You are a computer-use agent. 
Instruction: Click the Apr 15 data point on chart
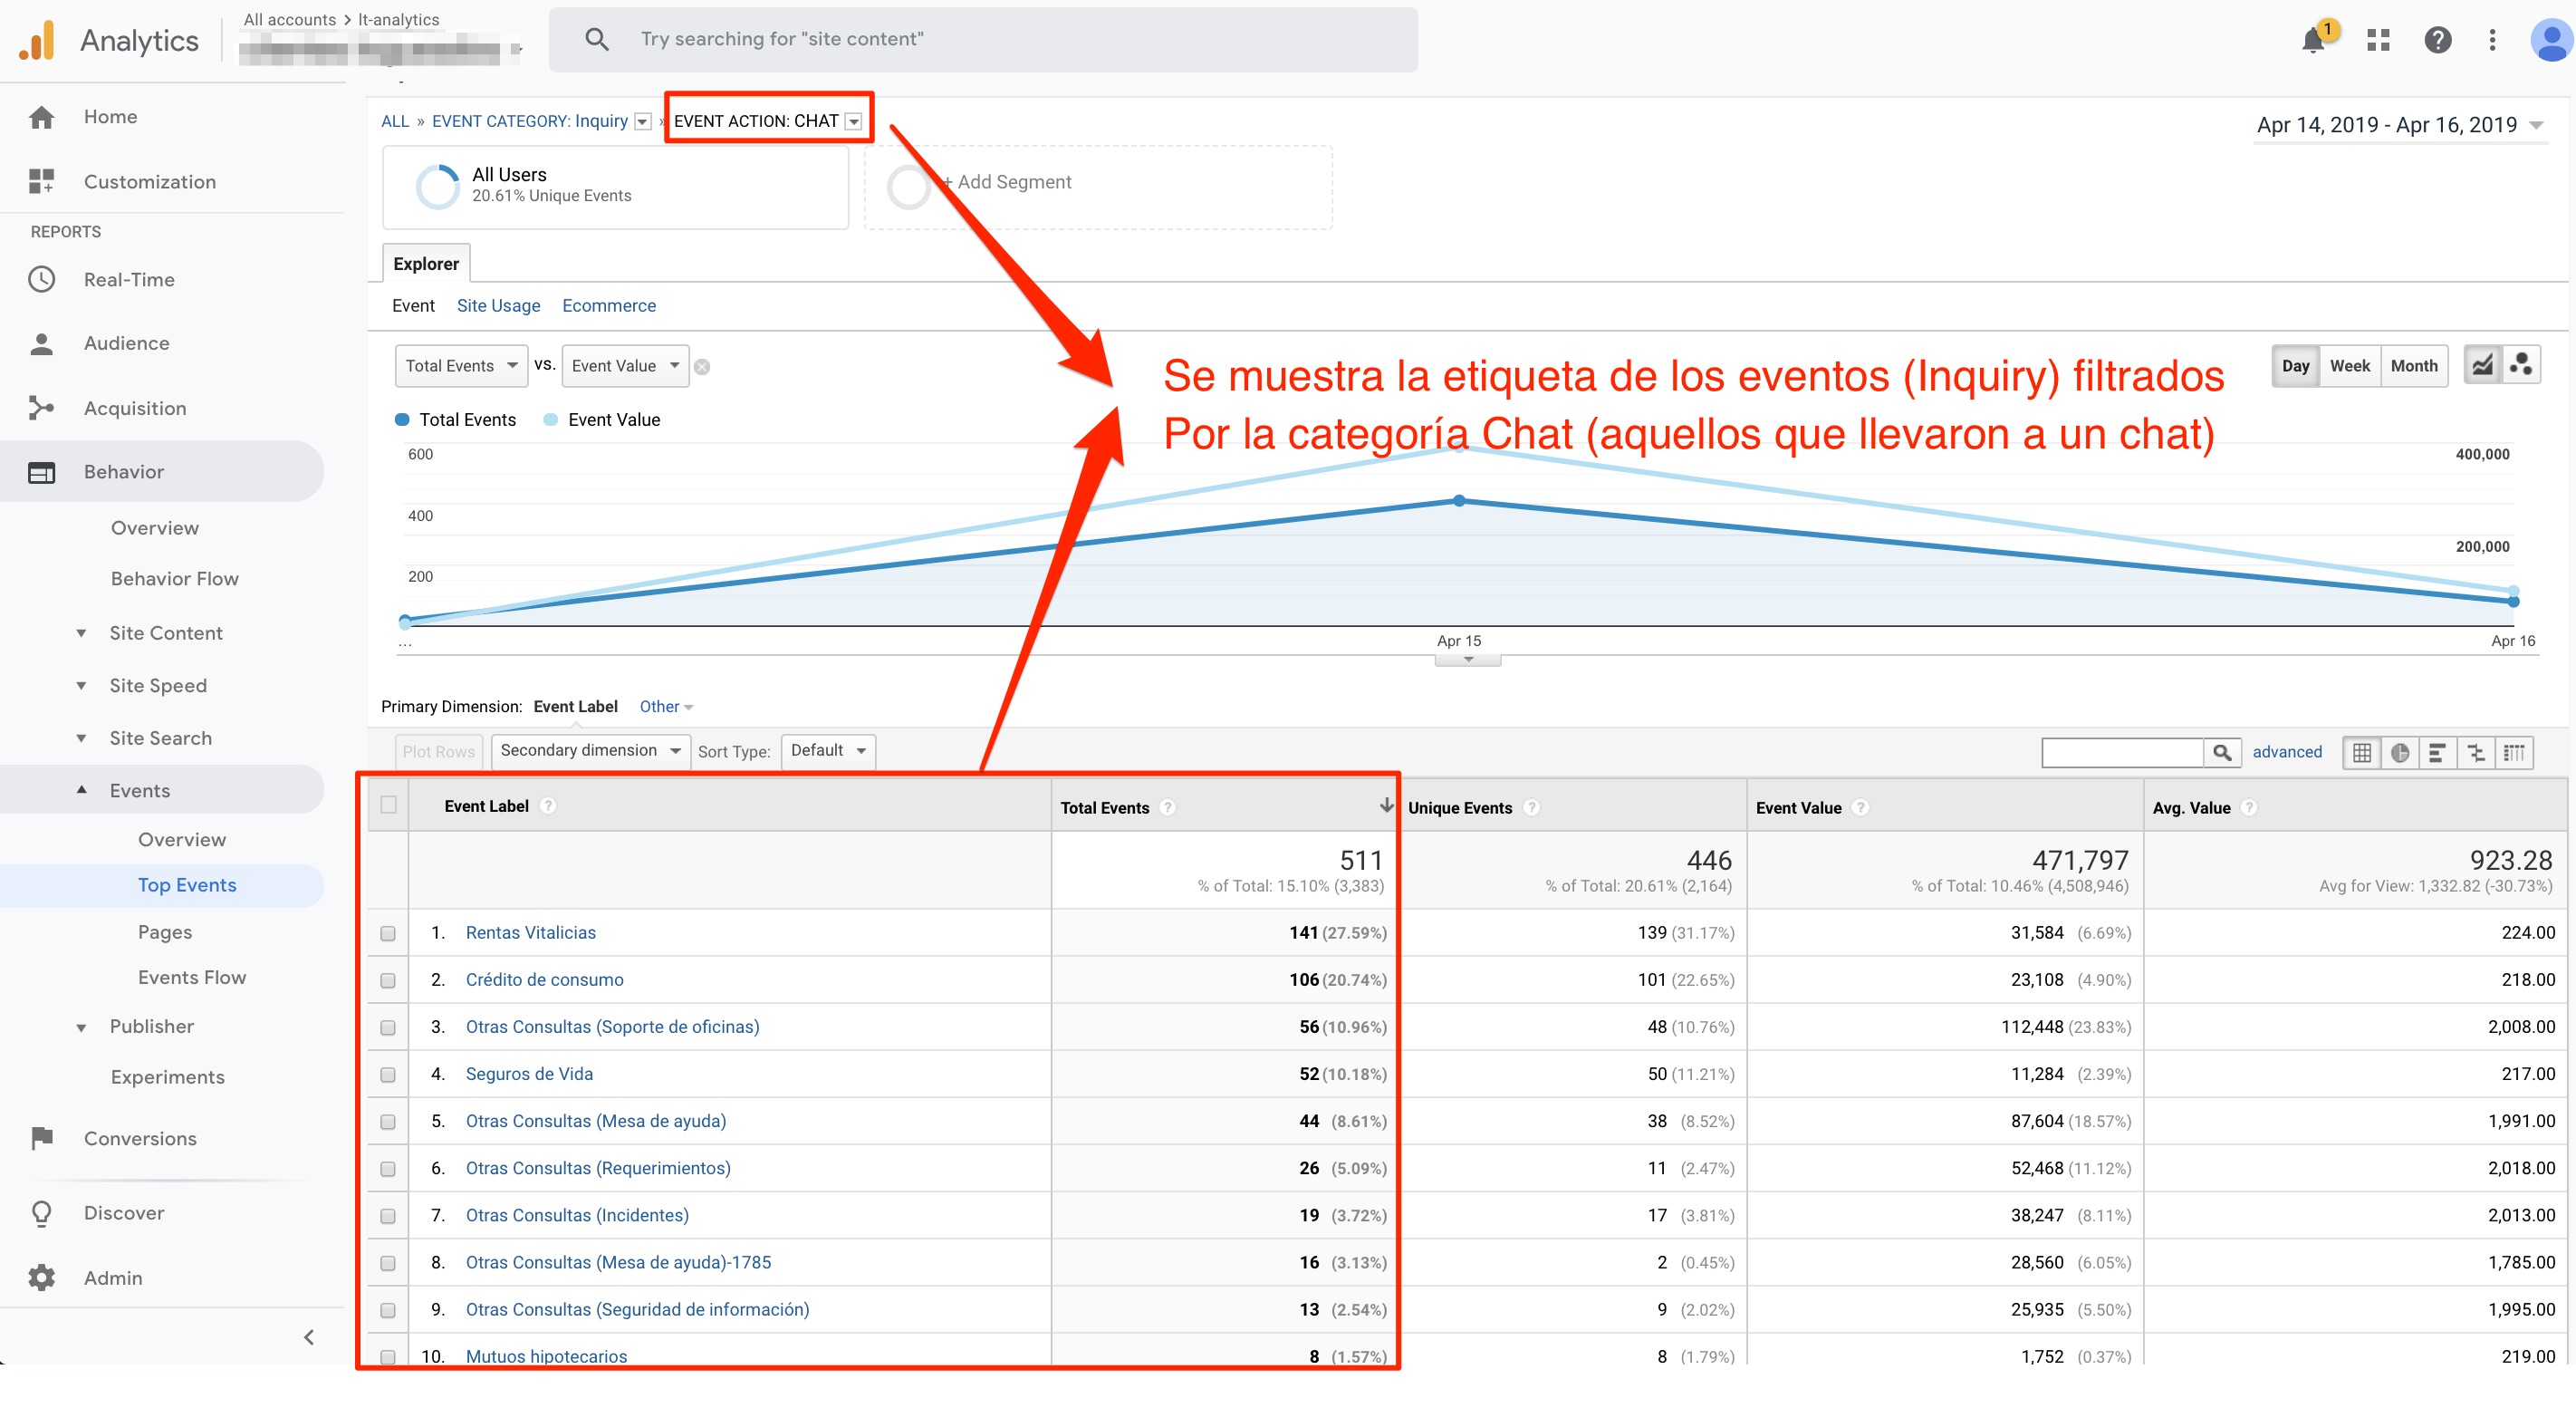1459,501
